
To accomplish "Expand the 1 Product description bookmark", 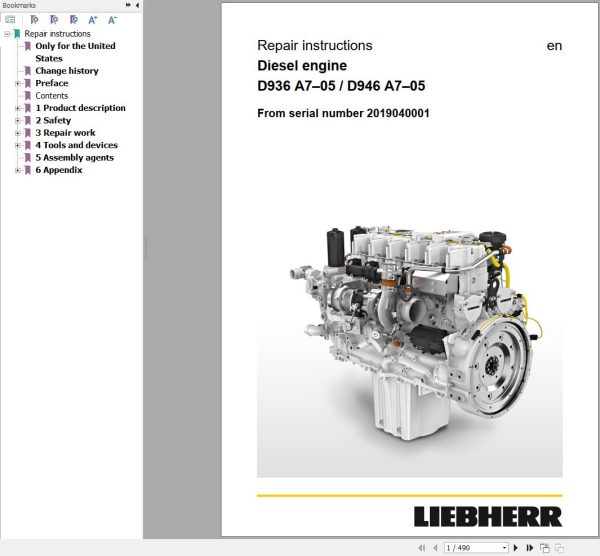I will point(18,108).
